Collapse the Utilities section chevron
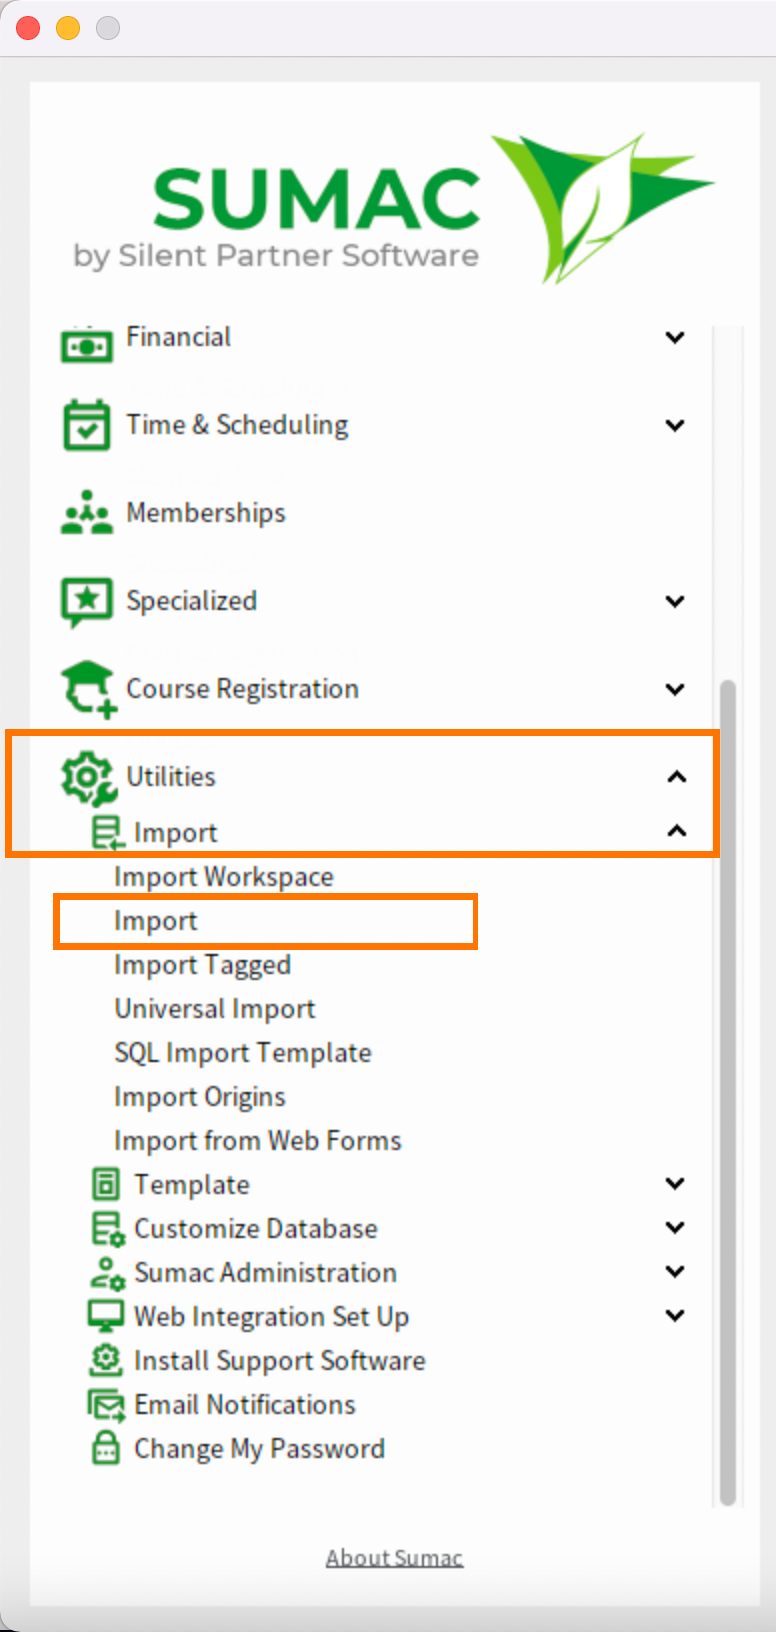Viewport: 776px width, 1632px height. tap(677, 777)
